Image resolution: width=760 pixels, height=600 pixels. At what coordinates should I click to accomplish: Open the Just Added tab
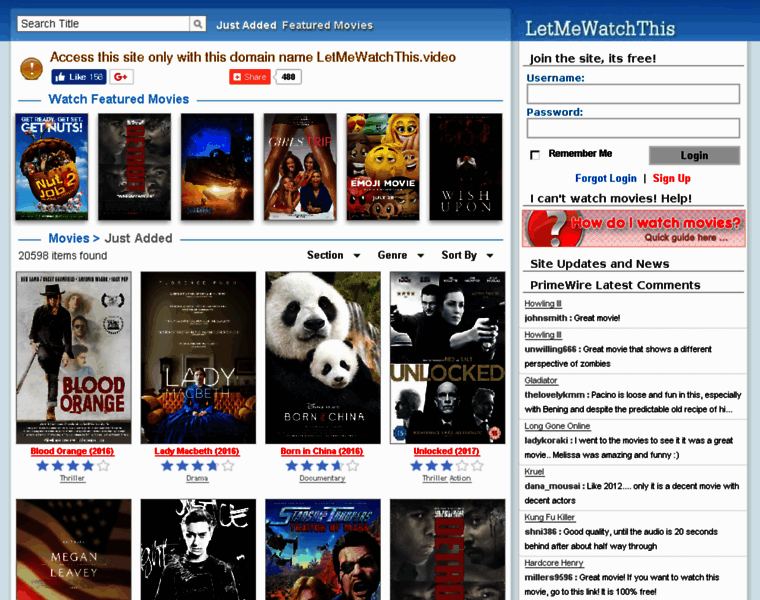246,25
